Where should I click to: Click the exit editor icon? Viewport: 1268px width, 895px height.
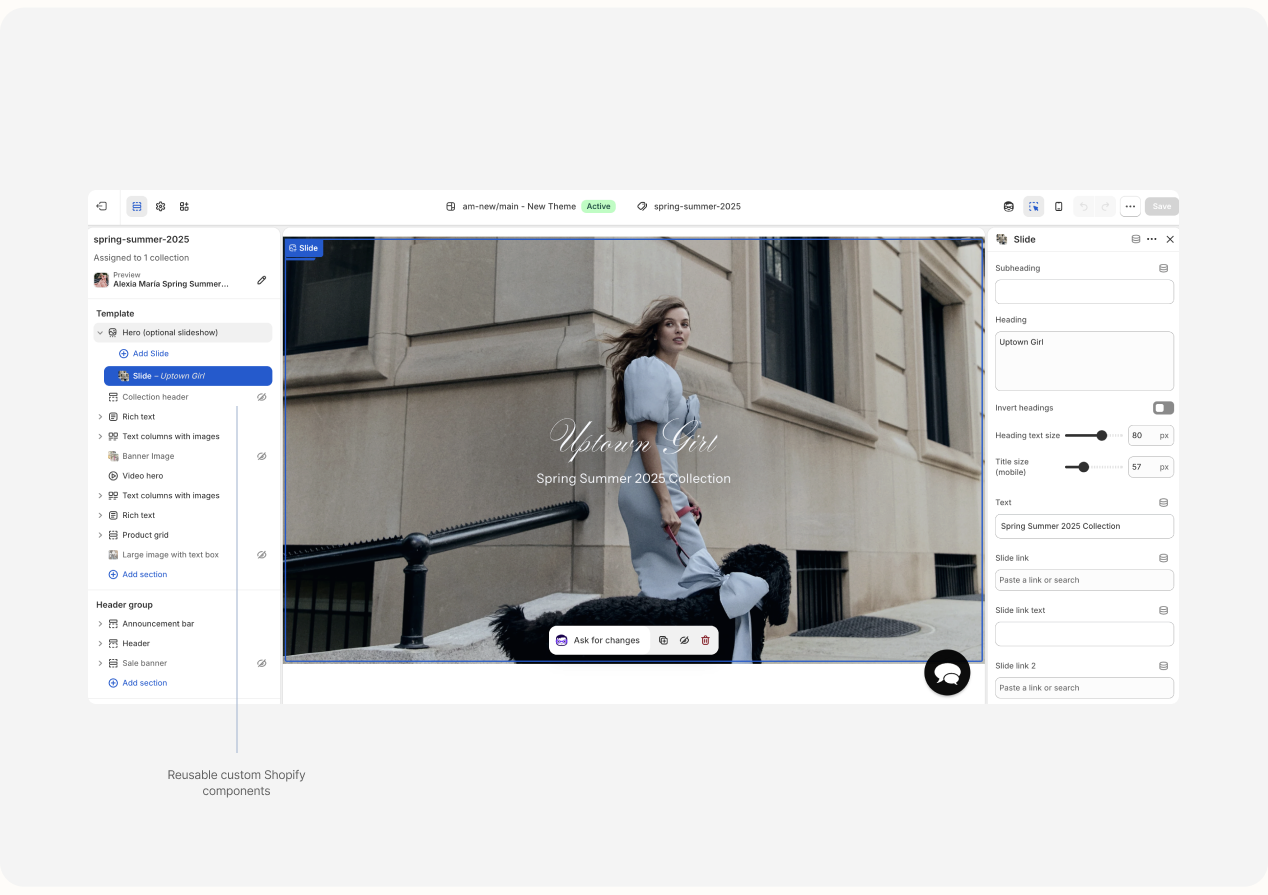(x=101, y=206)
